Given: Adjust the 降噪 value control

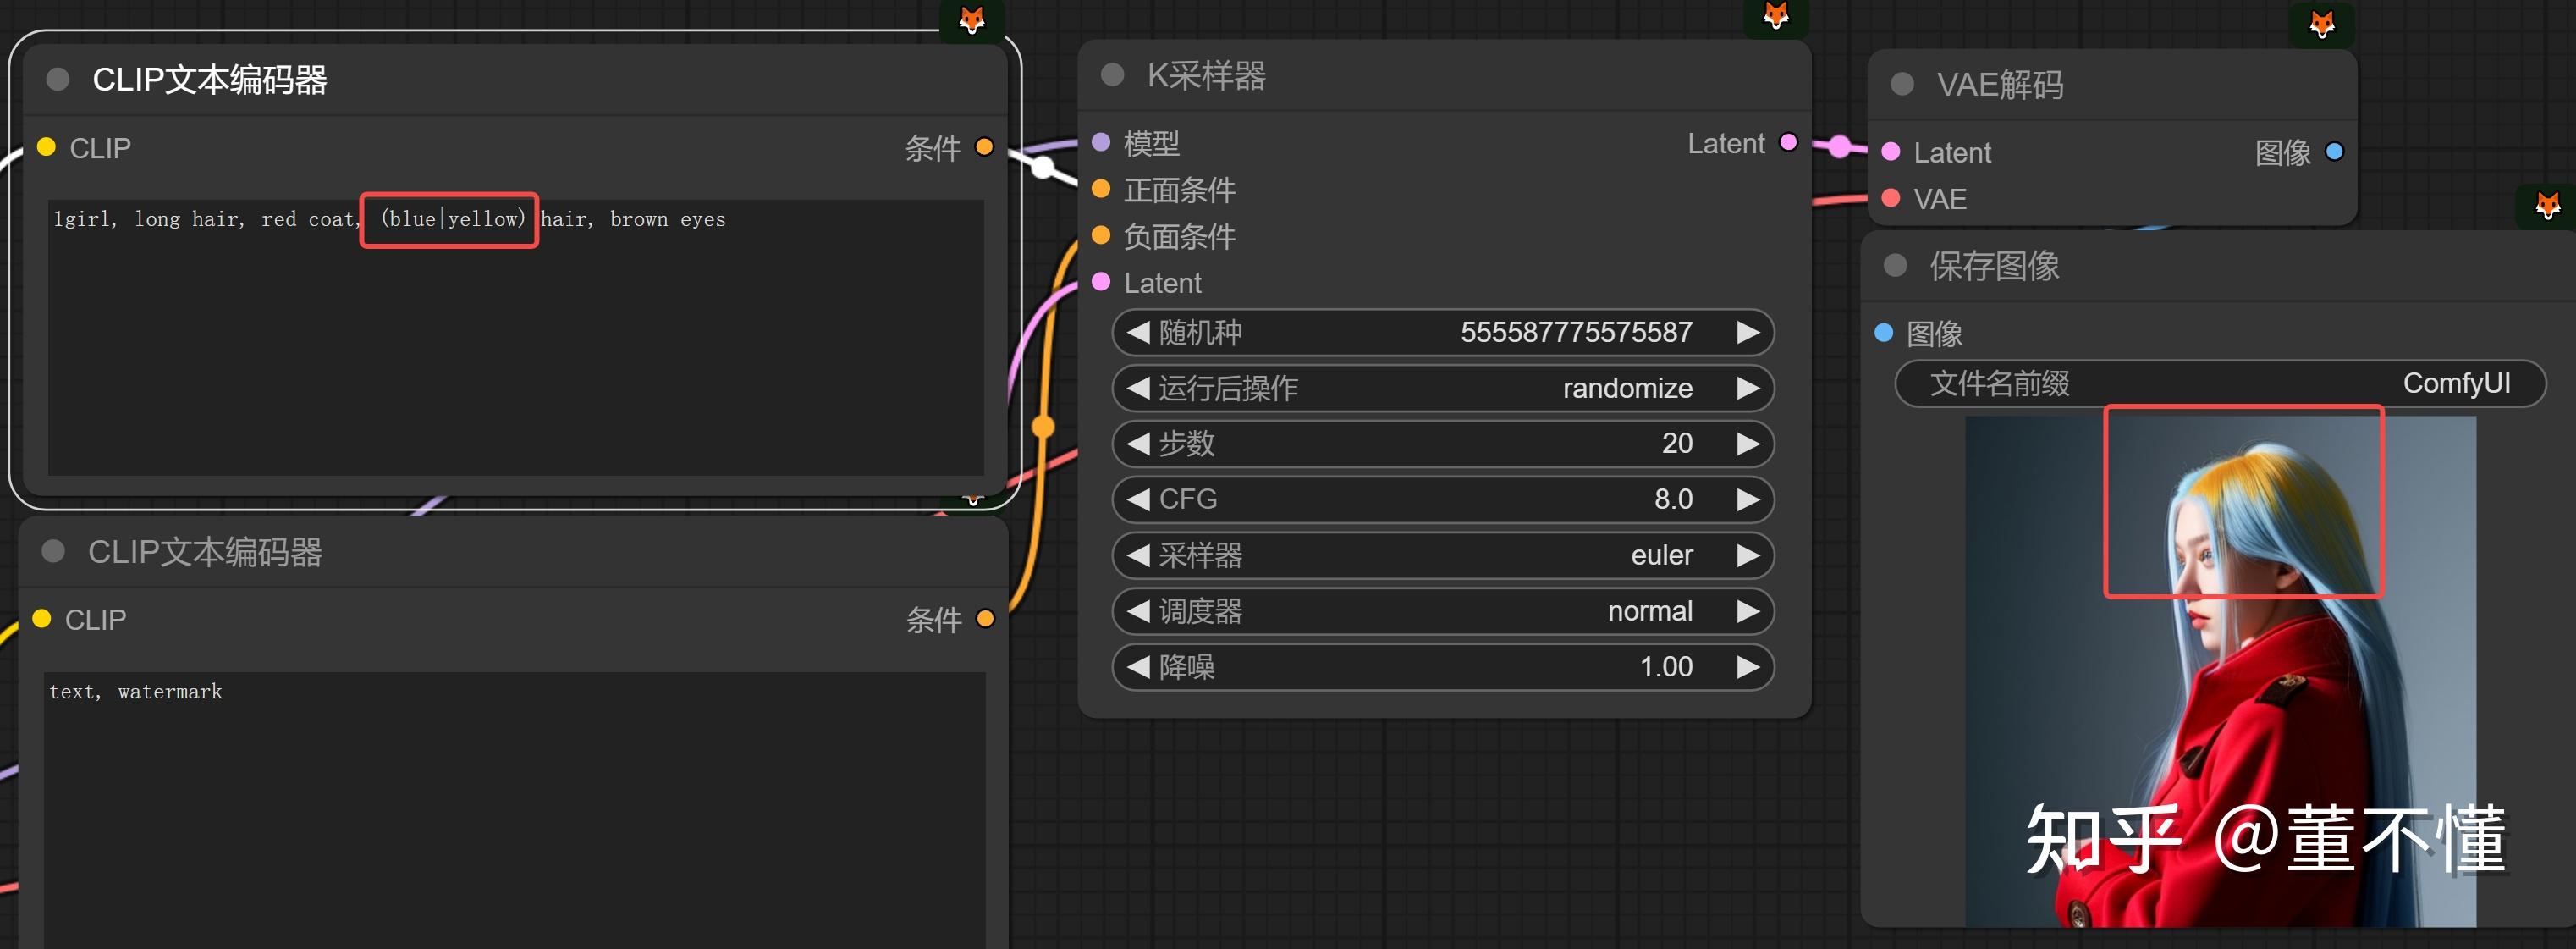Looking at the screenshot, I should pyautogui.click(x=1444, y=667).
